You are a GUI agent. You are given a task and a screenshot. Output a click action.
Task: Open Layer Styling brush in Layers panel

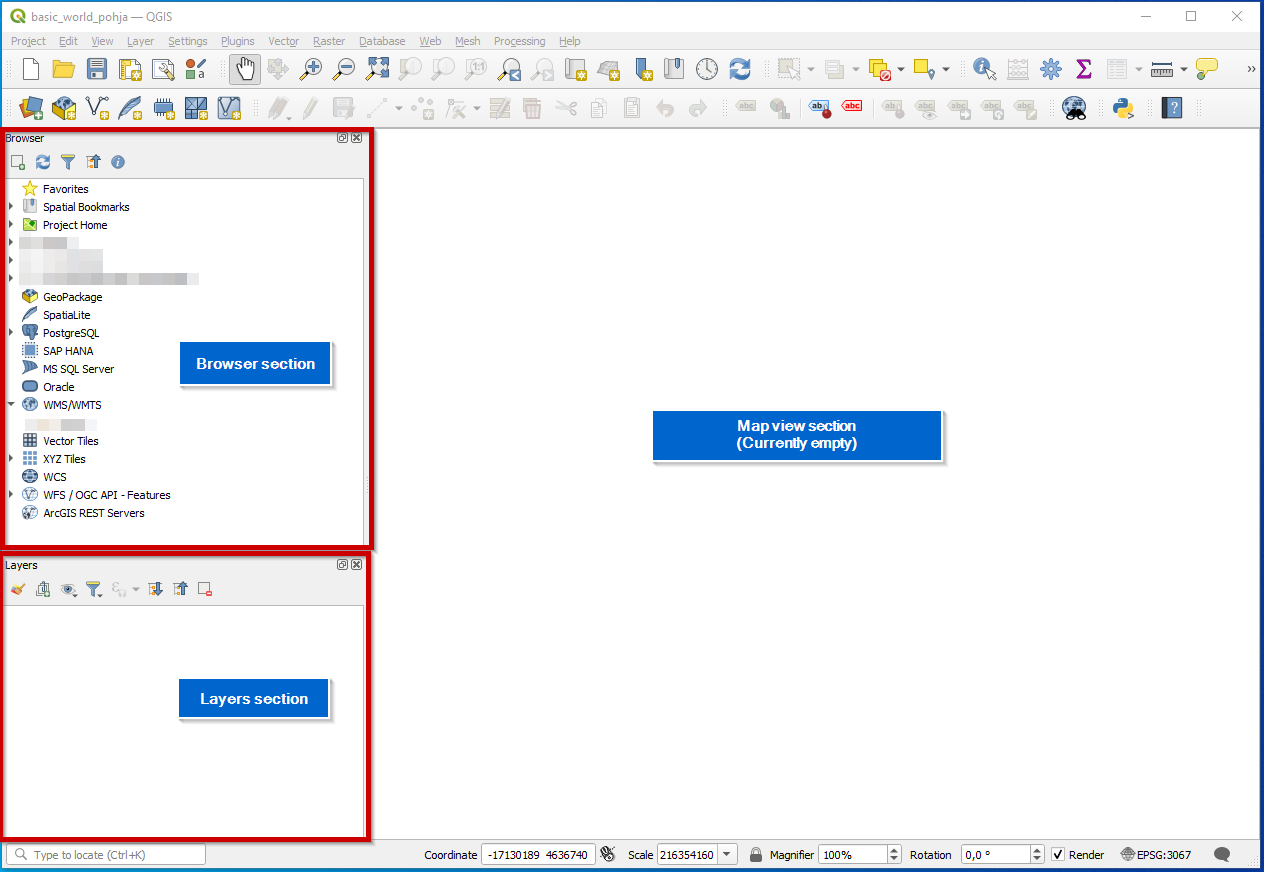click(x=18, y=590)
